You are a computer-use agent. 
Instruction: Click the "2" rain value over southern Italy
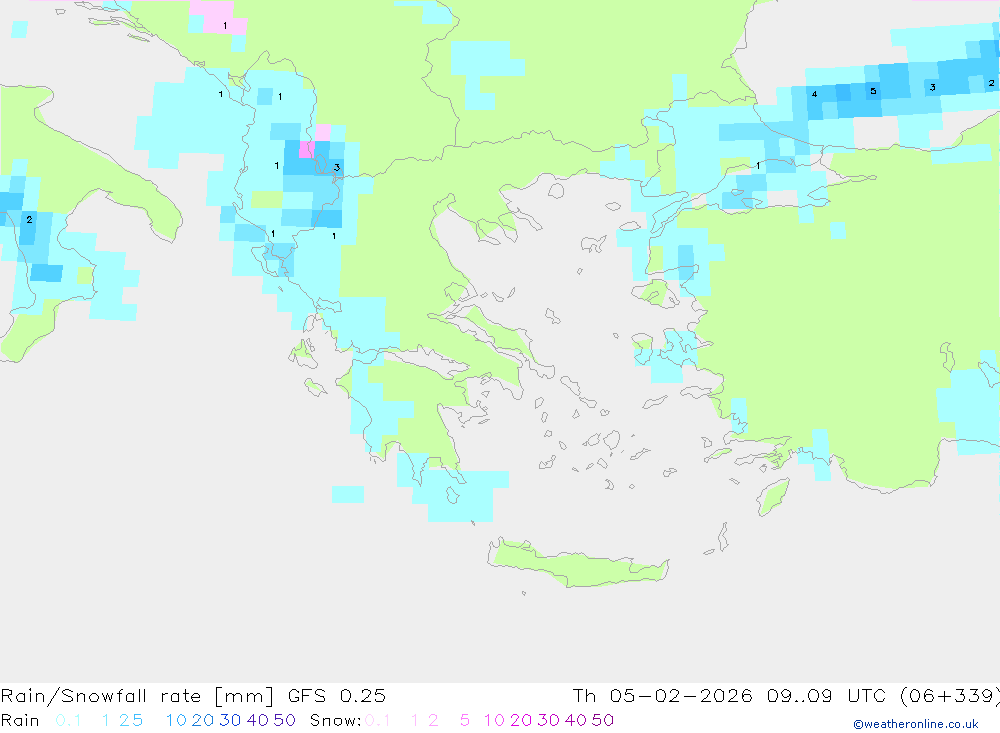click(x=29, y=219)
